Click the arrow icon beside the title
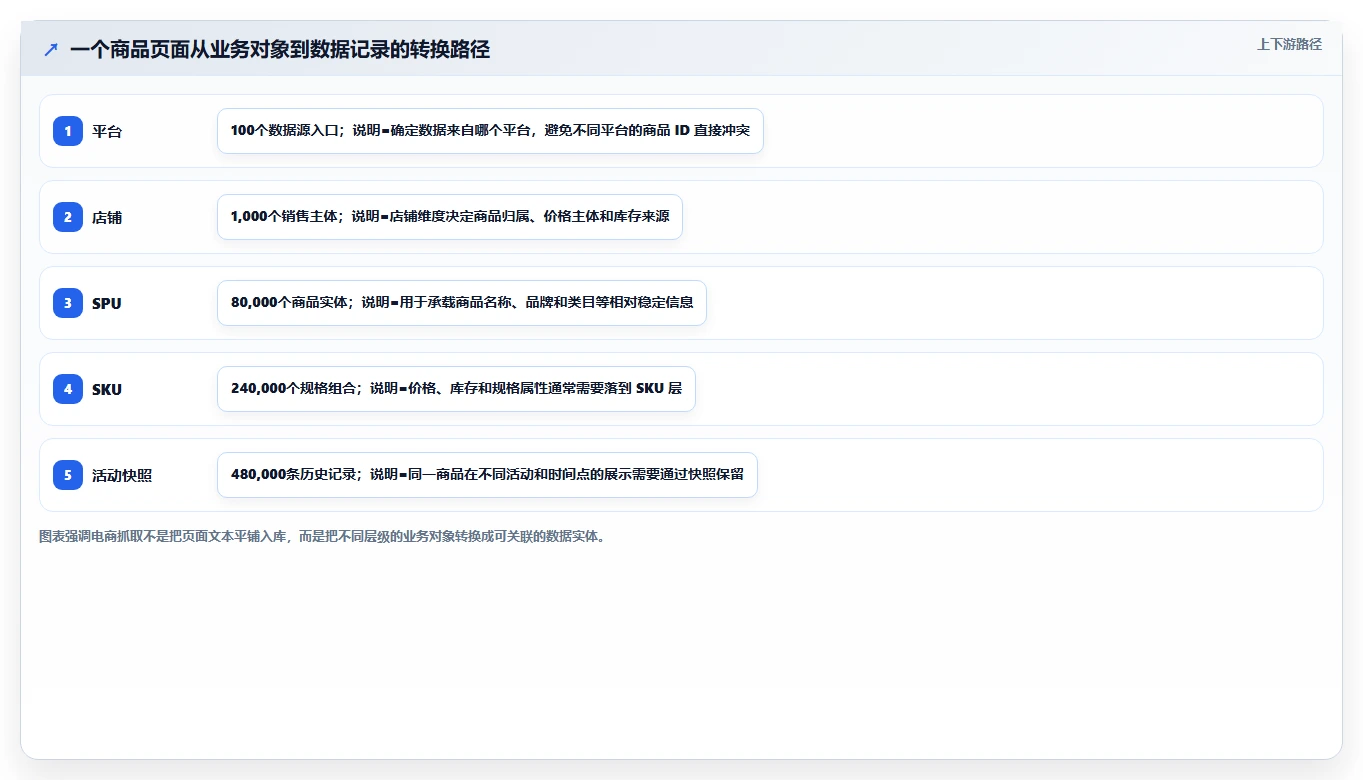1363x780 pixels. [51, 49]
